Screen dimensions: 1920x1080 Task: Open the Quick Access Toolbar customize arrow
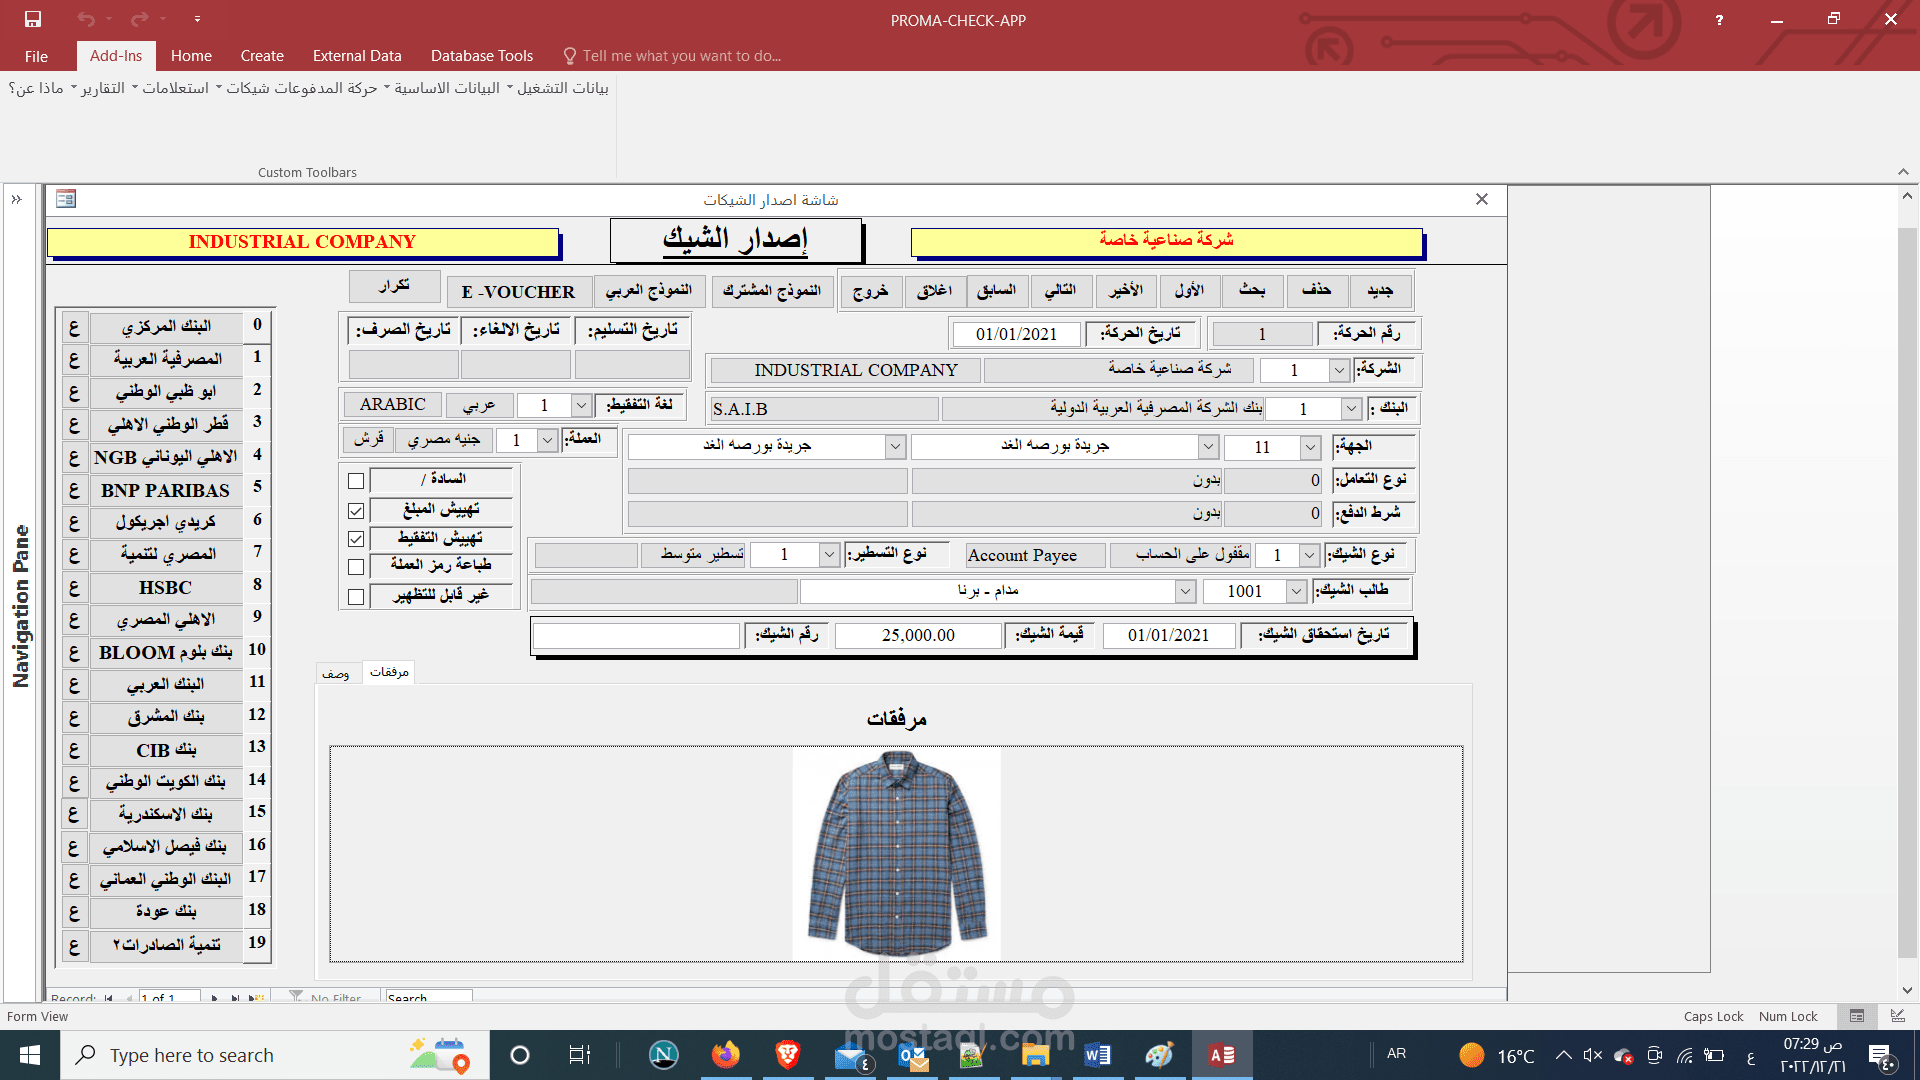pyautogui.click(x=197, y=19)
